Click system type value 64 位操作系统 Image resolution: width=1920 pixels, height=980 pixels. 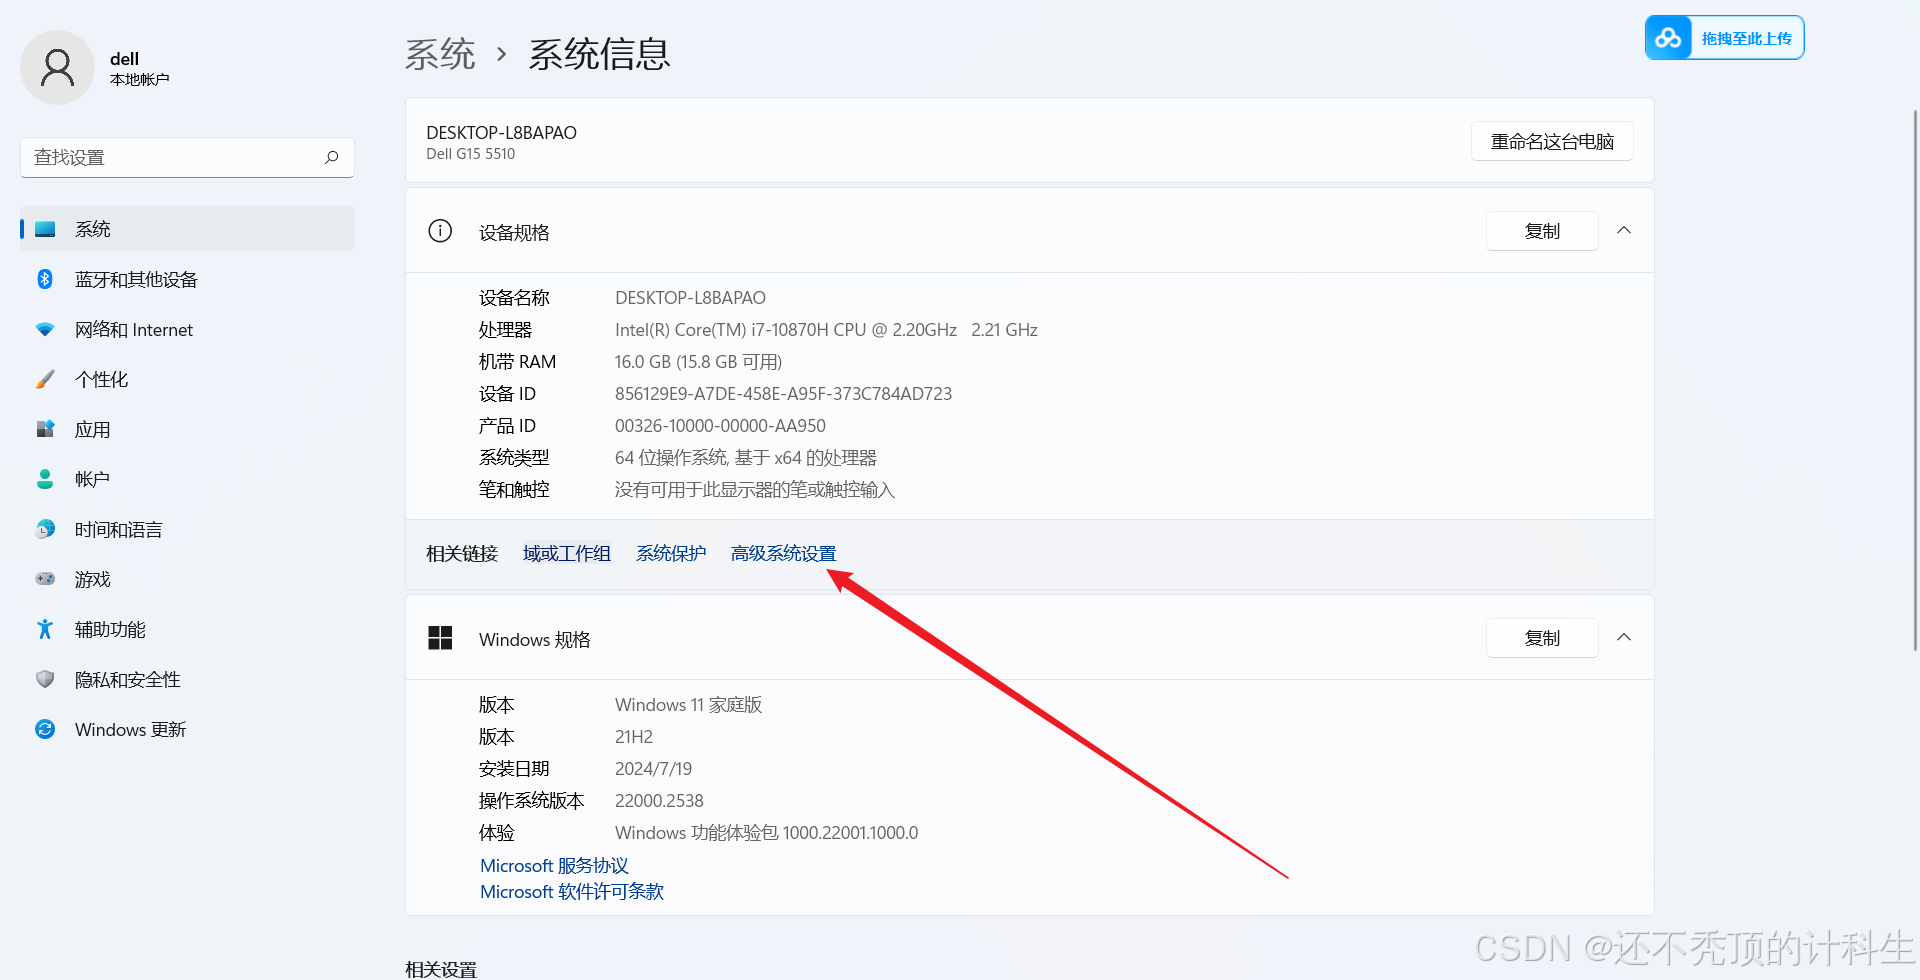(745, 457)
